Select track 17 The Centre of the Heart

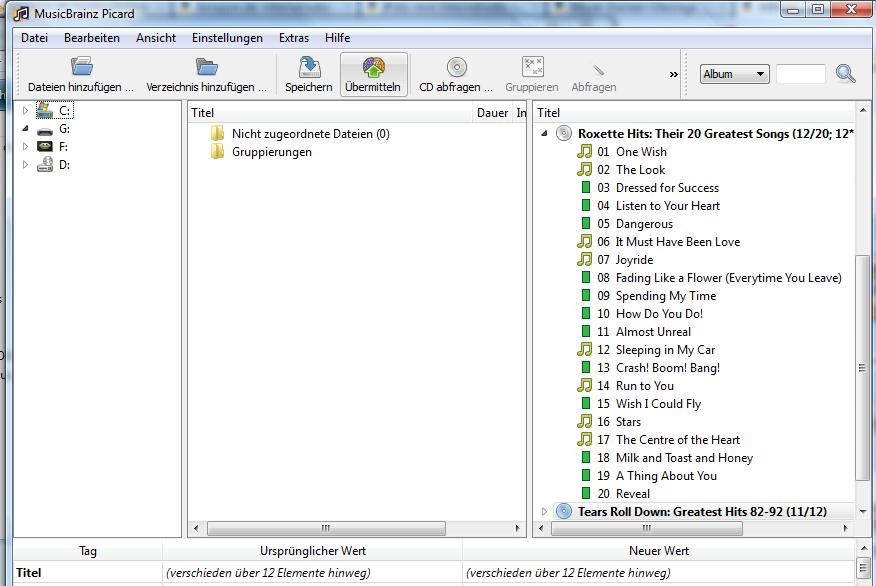(x=668, y=440)
